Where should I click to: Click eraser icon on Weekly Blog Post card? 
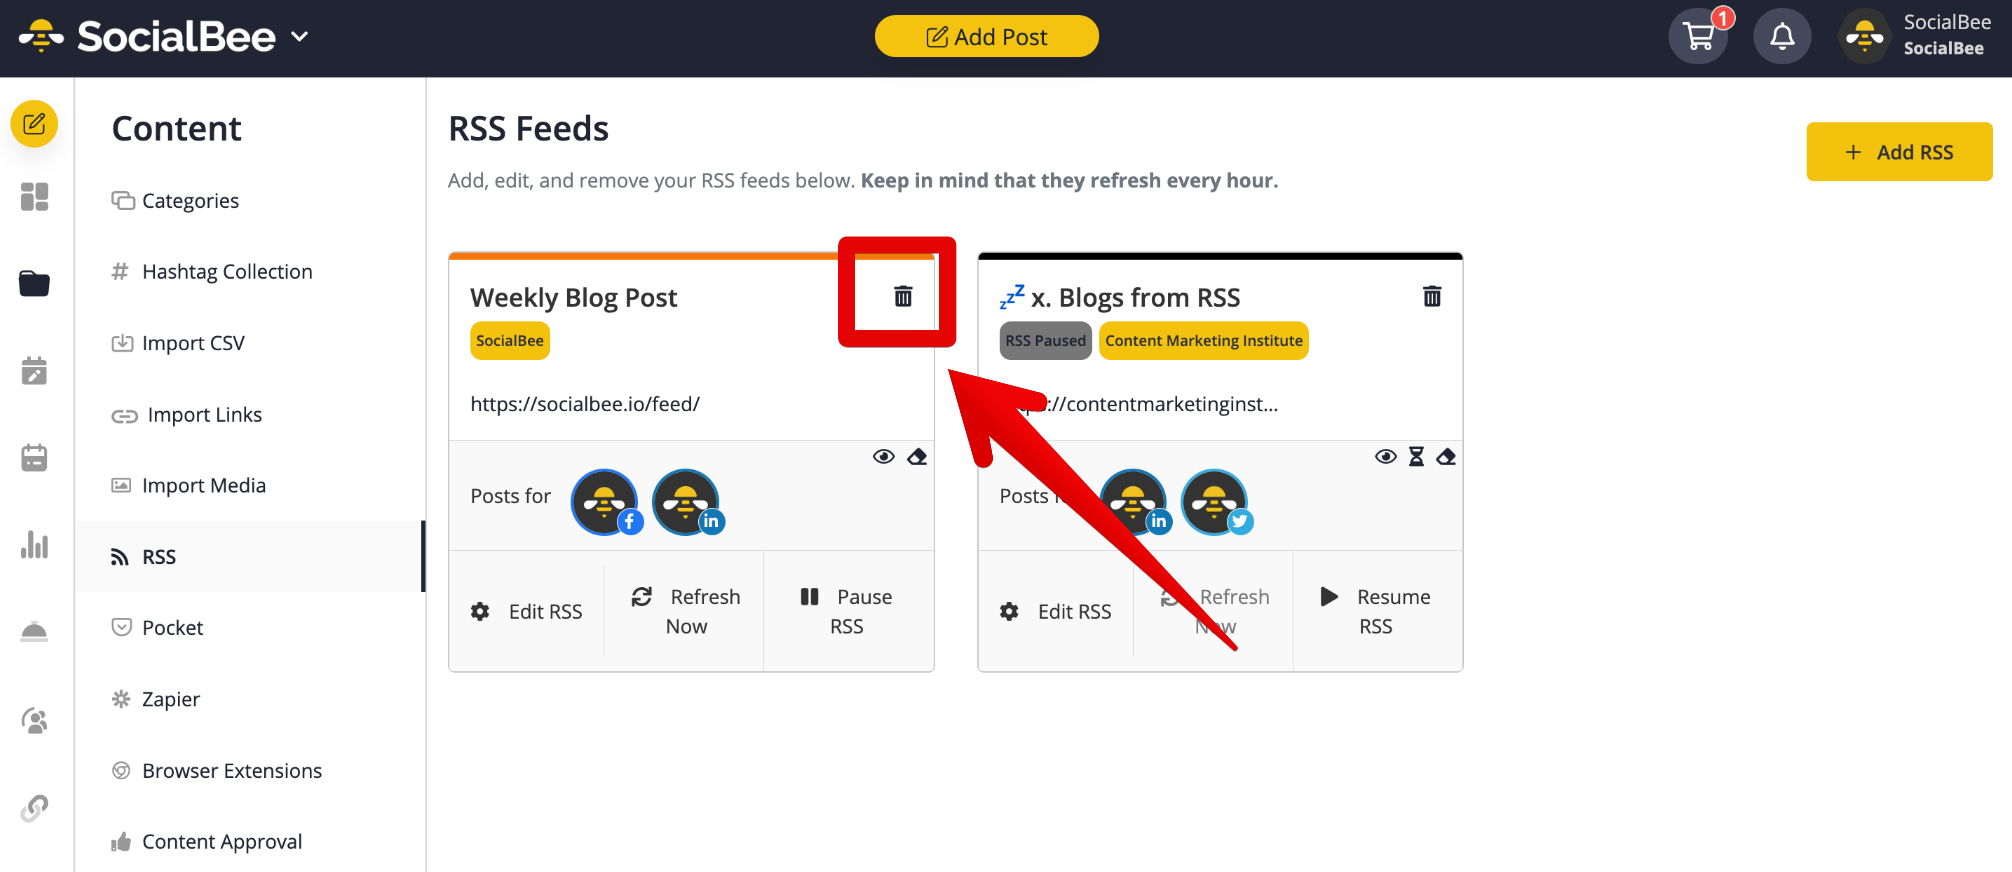click(x=917, y=457)
